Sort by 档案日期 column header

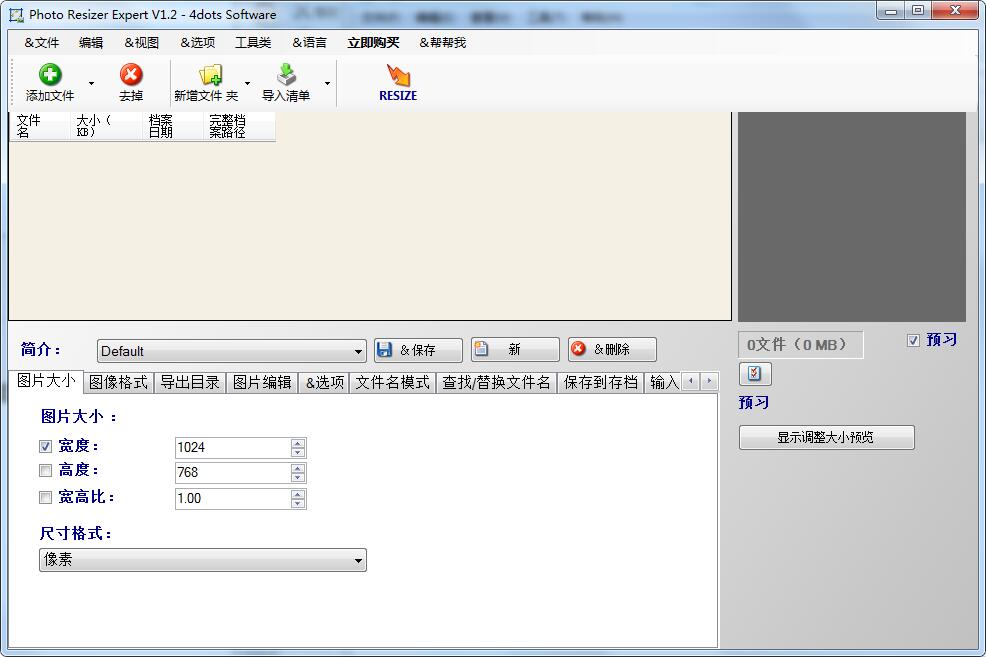pos(174,126)
